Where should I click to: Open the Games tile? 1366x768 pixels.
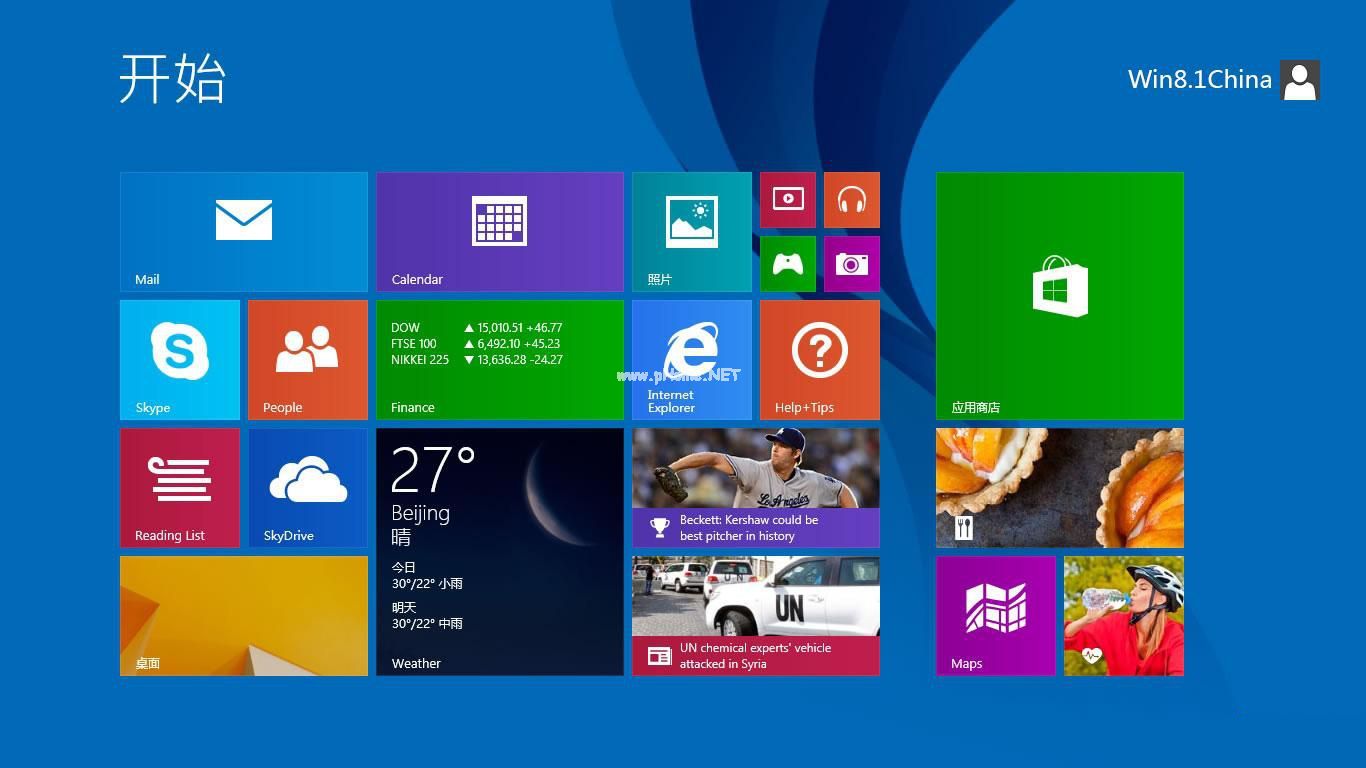(788, 264)
